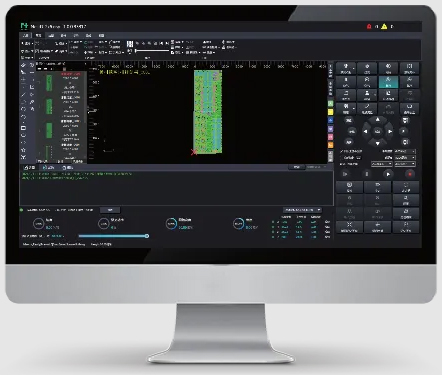
Task: Click the round play button in control panel
Action: 388,174
